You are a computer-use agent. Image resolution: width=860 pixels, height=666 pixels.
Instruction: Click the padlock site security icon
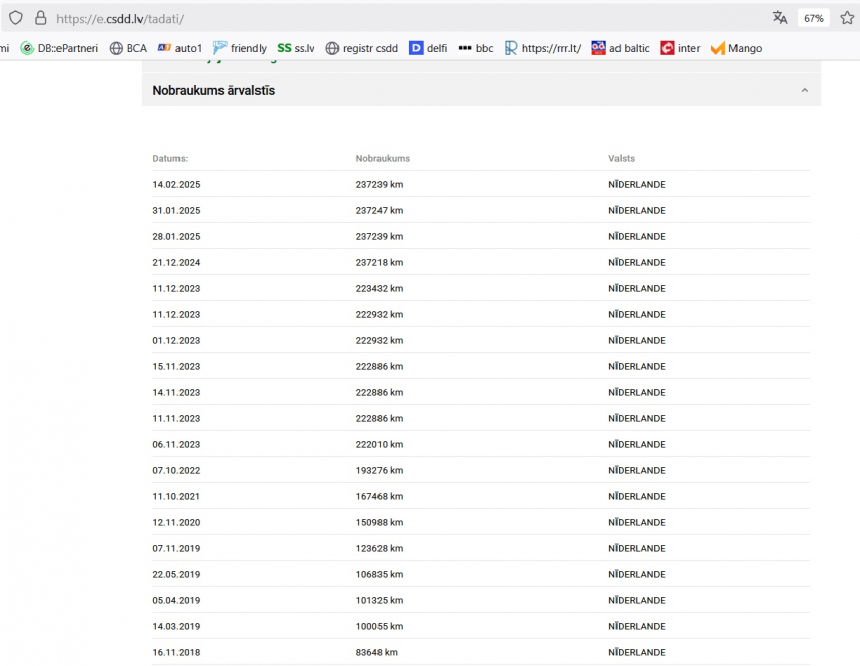tap(41, 18)
